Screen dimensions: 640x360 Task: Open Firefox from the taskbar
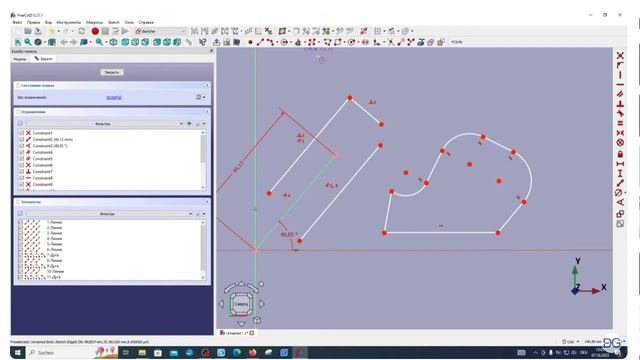click(x=253, y=352)
